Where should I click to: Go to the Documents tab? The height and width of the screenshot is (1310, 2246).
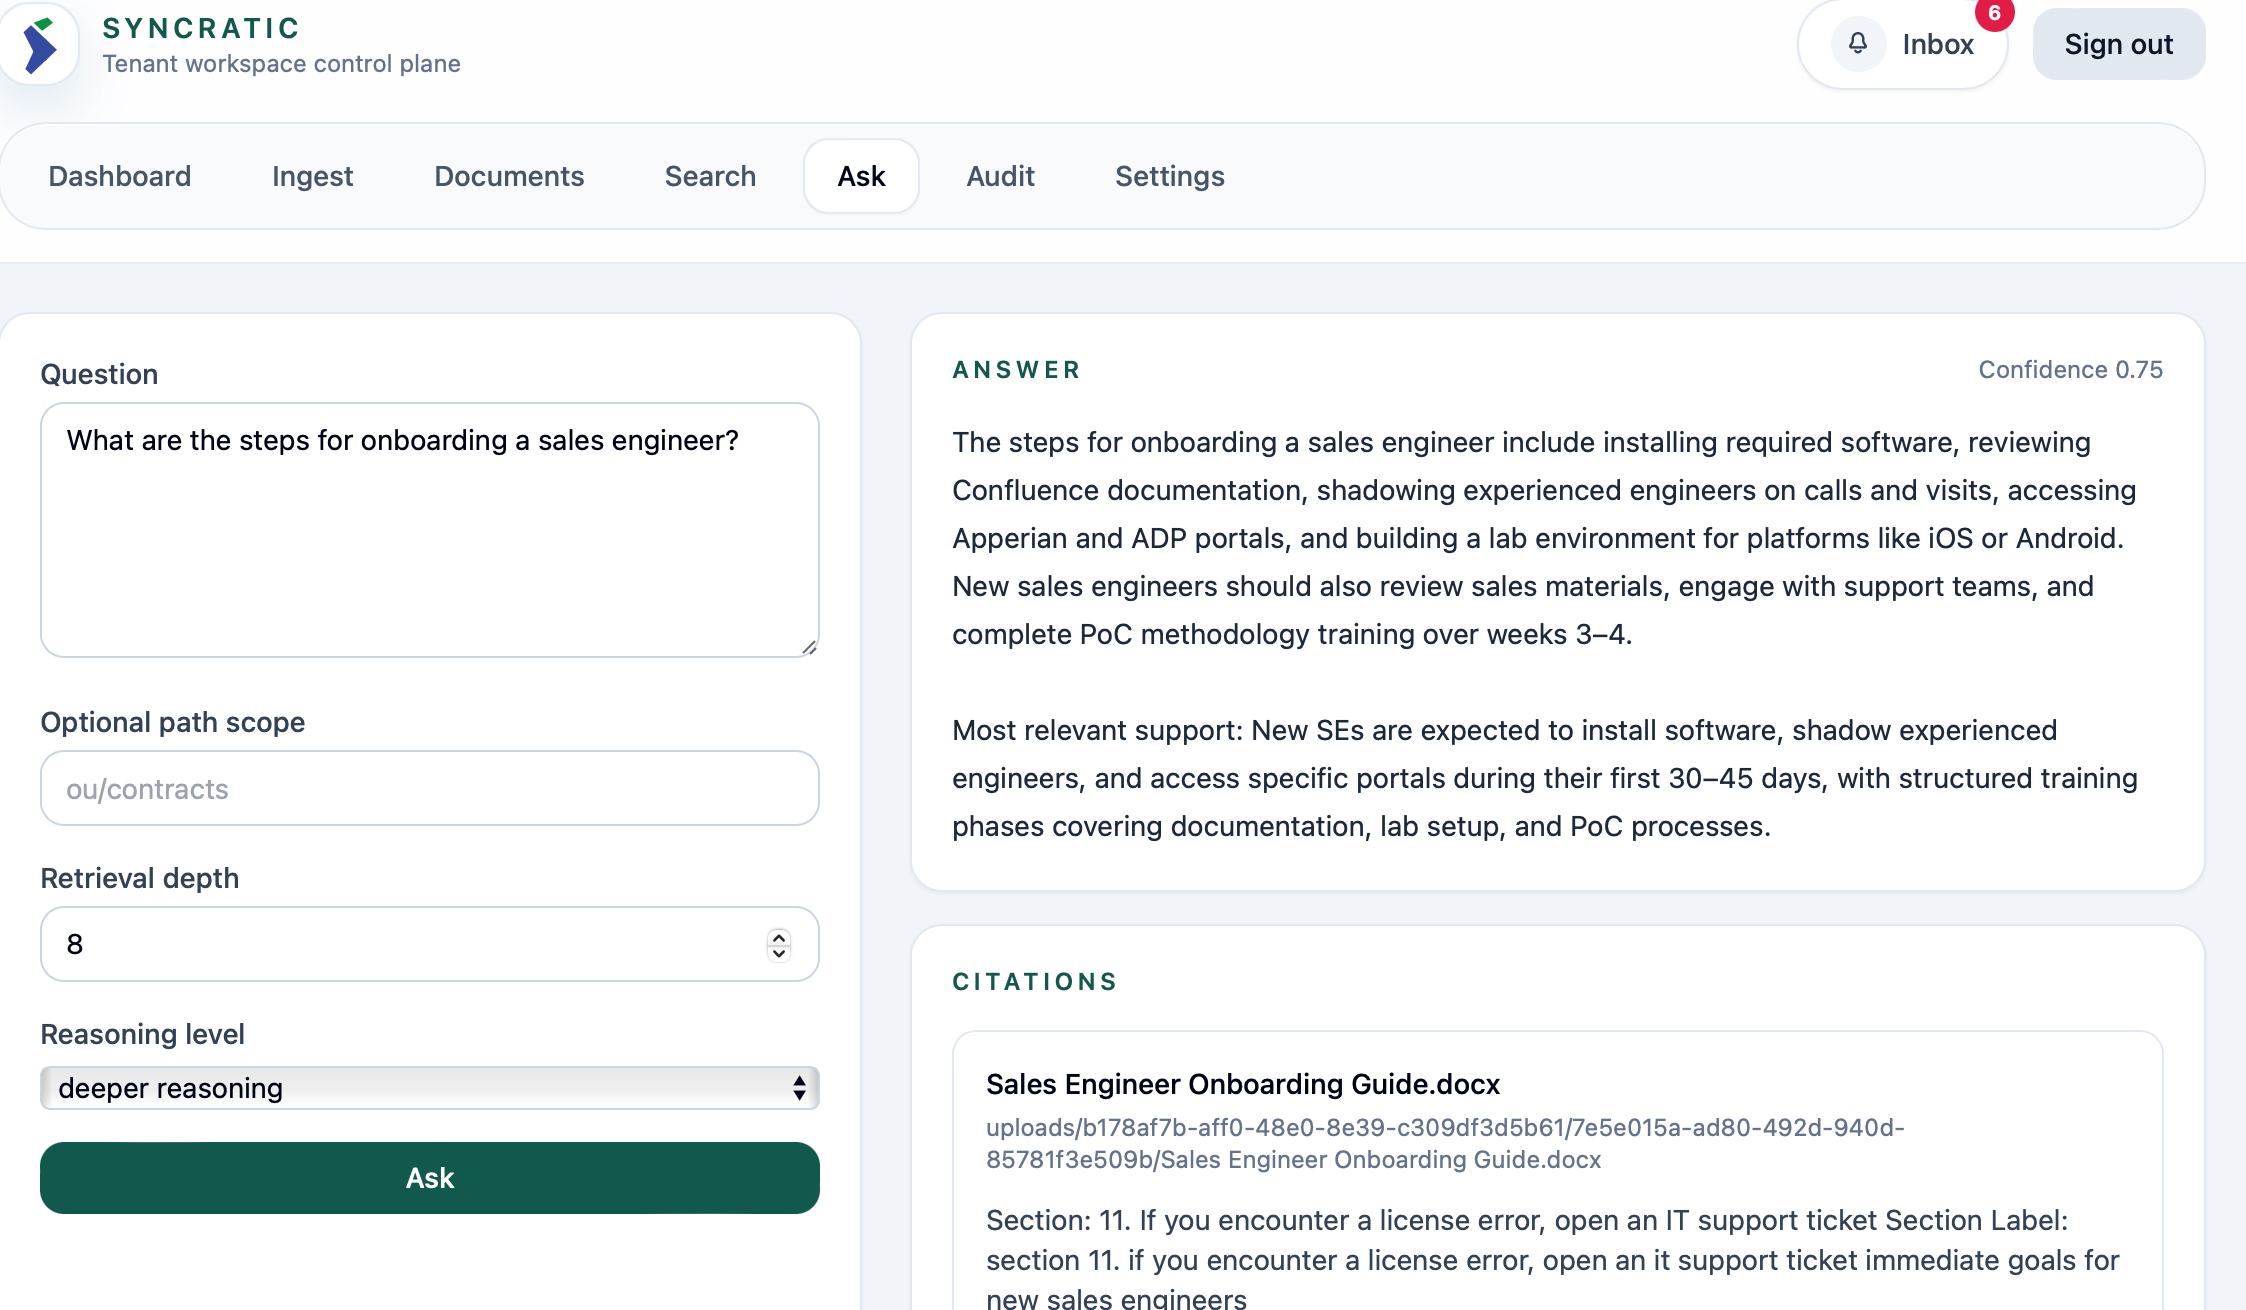[509, 176]
